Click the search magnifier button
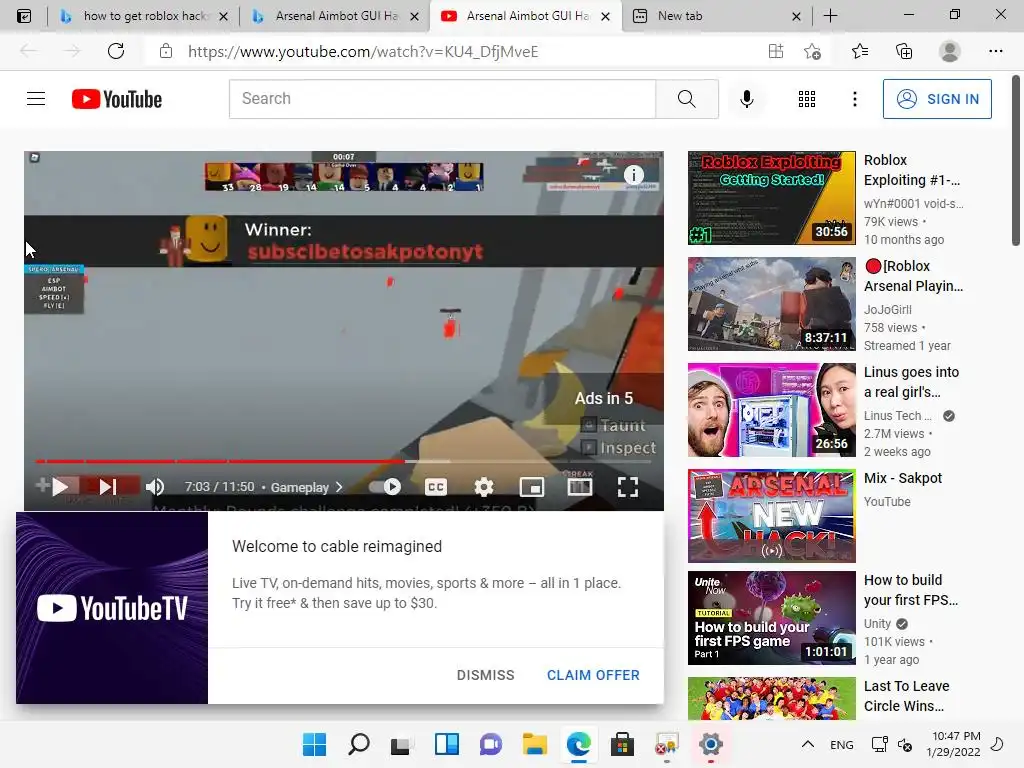The height and width of the screenshot is (768, 1024). coord(686,99)
